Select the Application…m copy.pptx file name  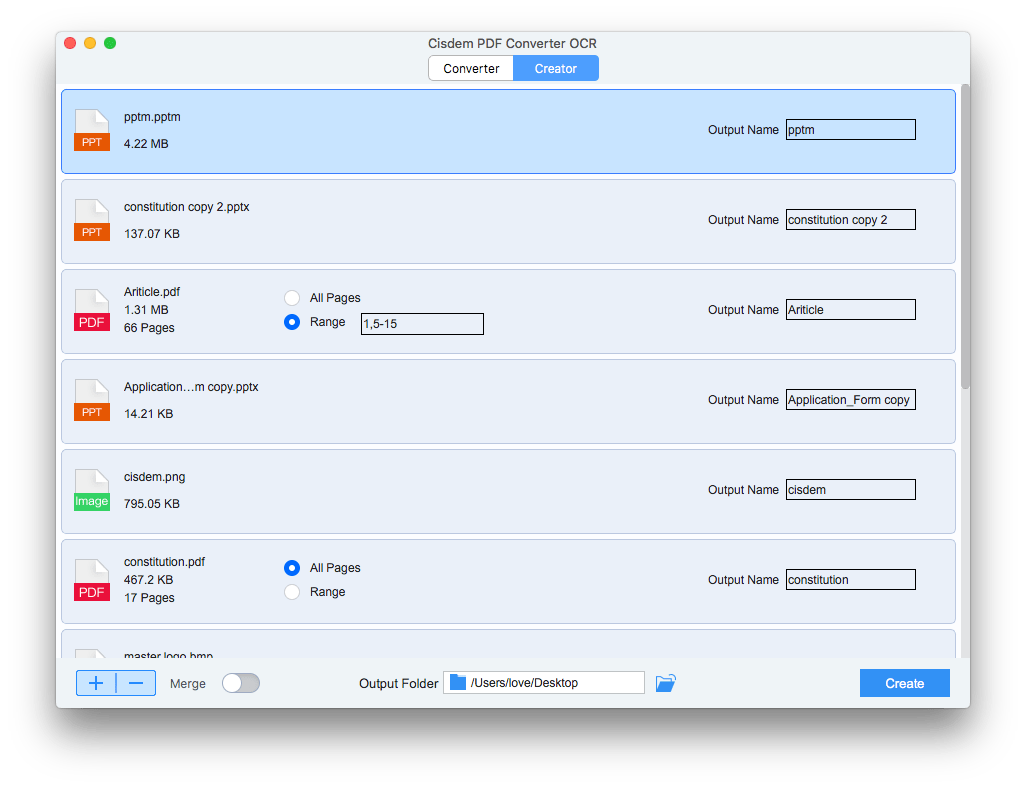(x=191, y=387)
